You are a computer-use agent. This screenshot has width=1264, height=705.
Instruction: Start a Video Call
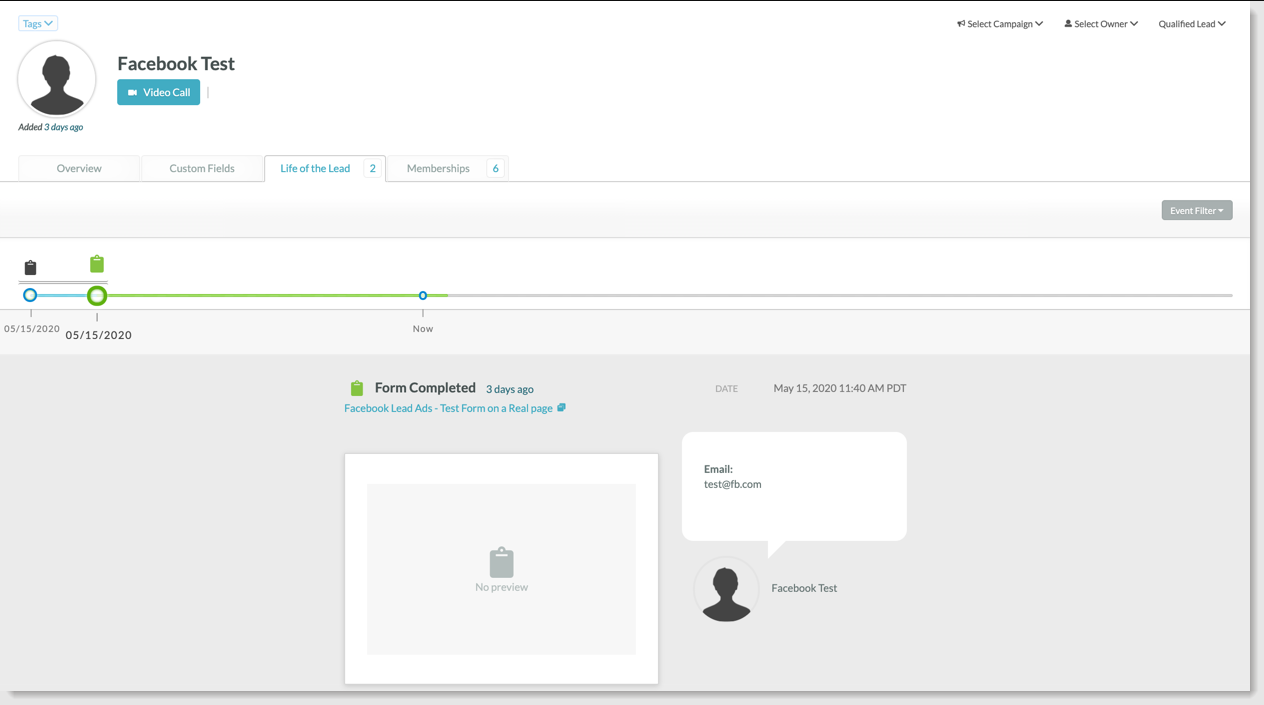pos(158,92)
